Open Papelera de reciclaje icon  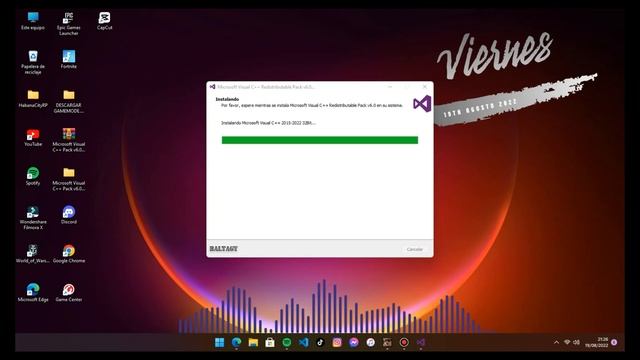[33, 62]
